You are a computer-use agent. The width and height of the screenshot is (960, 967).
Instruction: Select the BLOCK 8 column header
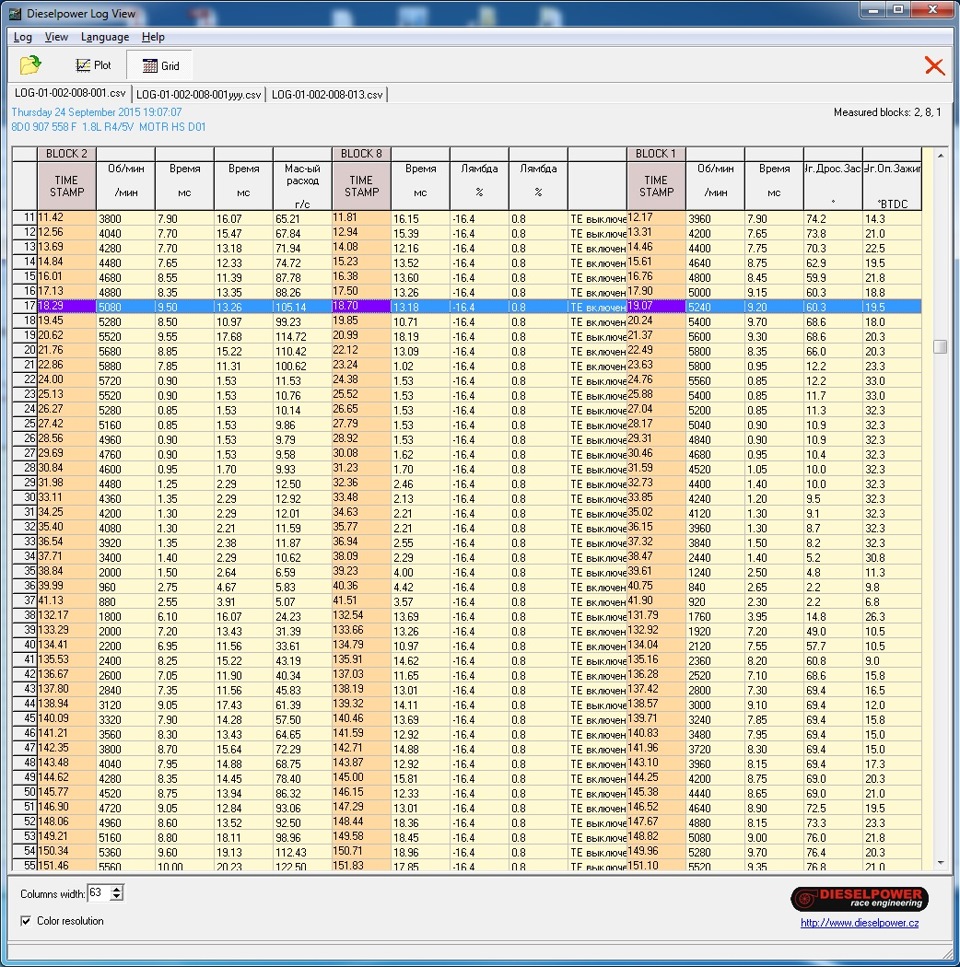[361, 154]
